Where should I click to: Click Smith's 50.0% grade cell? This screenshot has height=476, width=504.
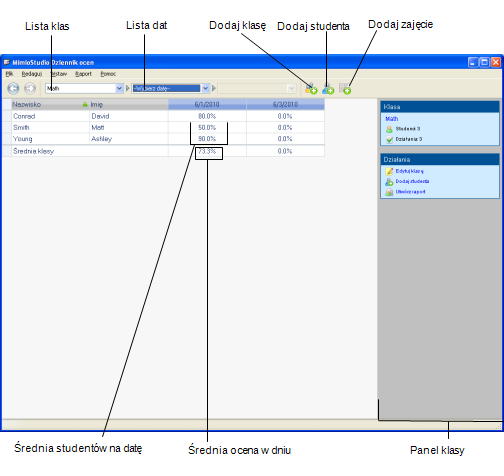coord(207,128)
